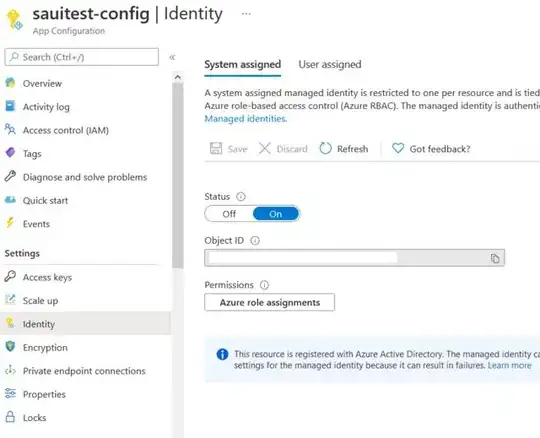The height and width of the screenshot is (438, 540).
Task: Click the Refresh icon in toolbar
Action: point(325,149)
